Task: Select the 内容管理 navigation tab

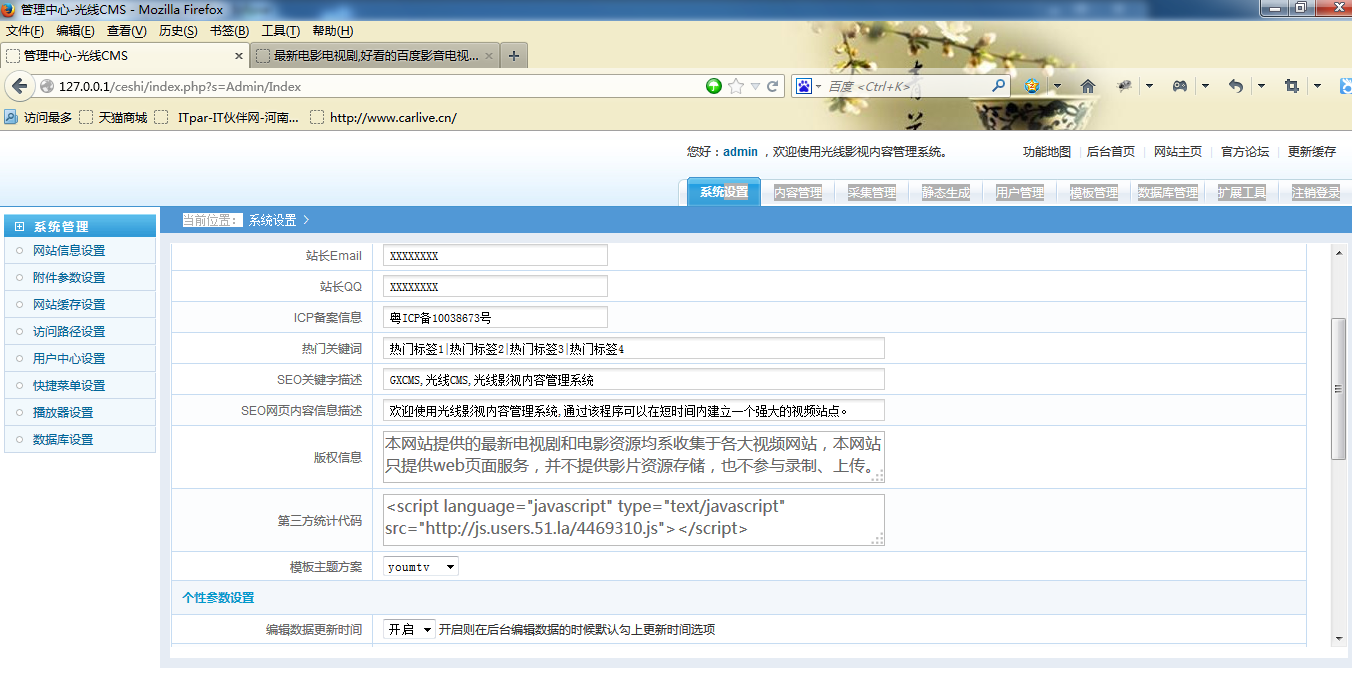Action: tap(798, 193)
